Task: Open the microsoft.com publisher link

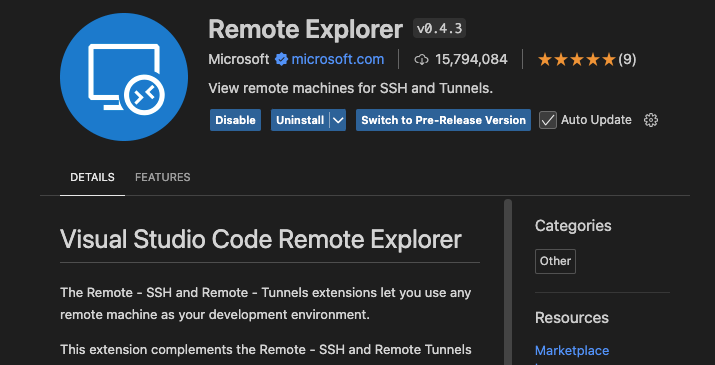Action: 337,59
